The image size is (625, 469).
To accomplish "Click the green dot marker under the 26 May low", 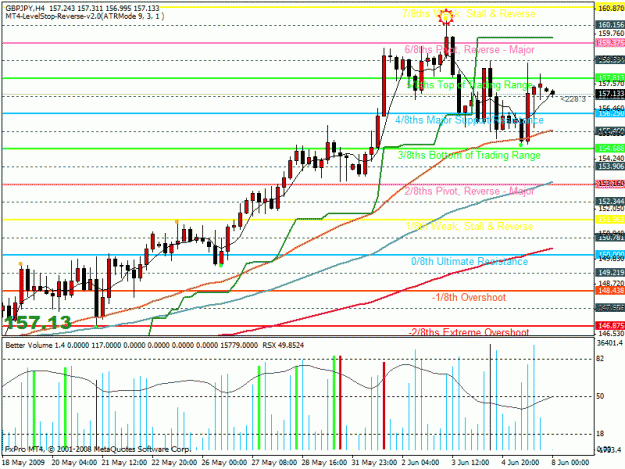I will coord(221,265).
